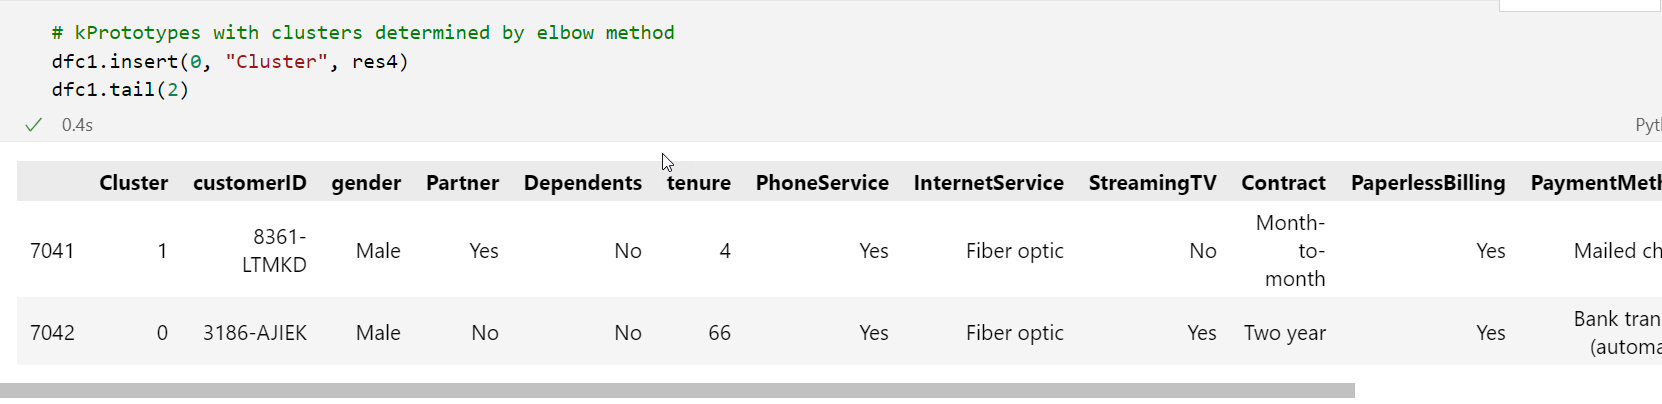
Task: Click the Month-to-month contract cell
Action: [1294, 251]
